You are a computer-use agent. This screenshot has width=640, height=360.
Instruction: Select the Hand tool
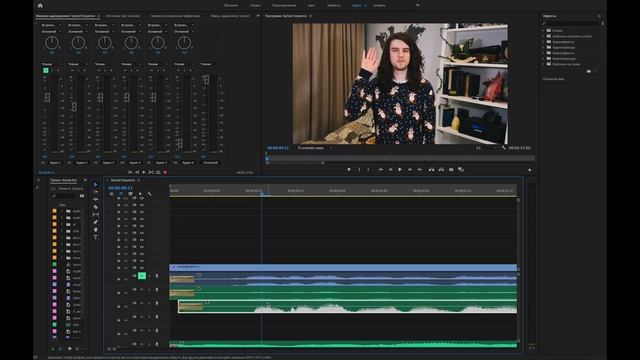click(x=96, y=229)
